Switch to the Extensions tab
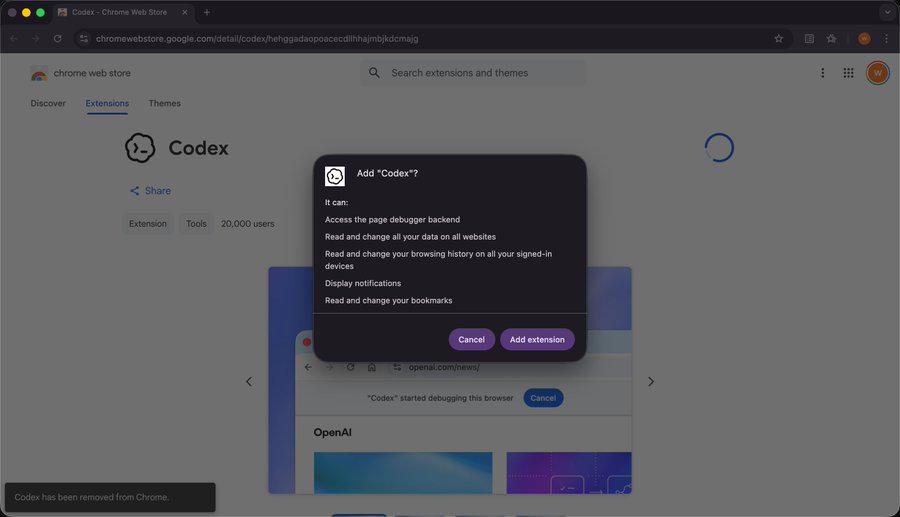The height and width of the screenshot is (517, 900). (107, 103)
